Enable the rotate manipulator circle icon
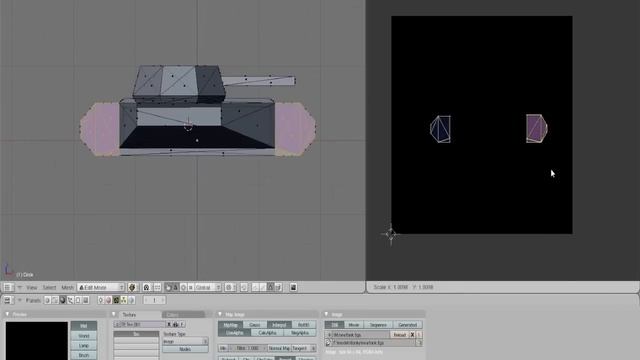640x360 pixels. point(183,287)
